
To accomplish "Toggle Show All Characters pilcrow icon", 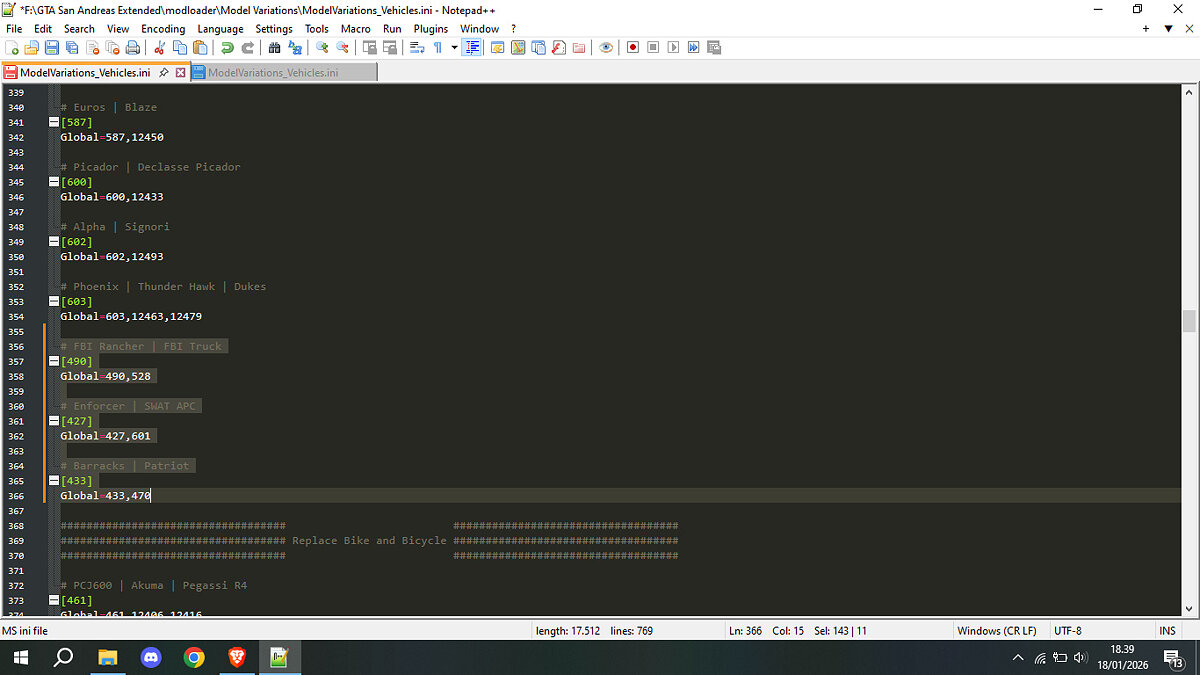I will 438,47.
